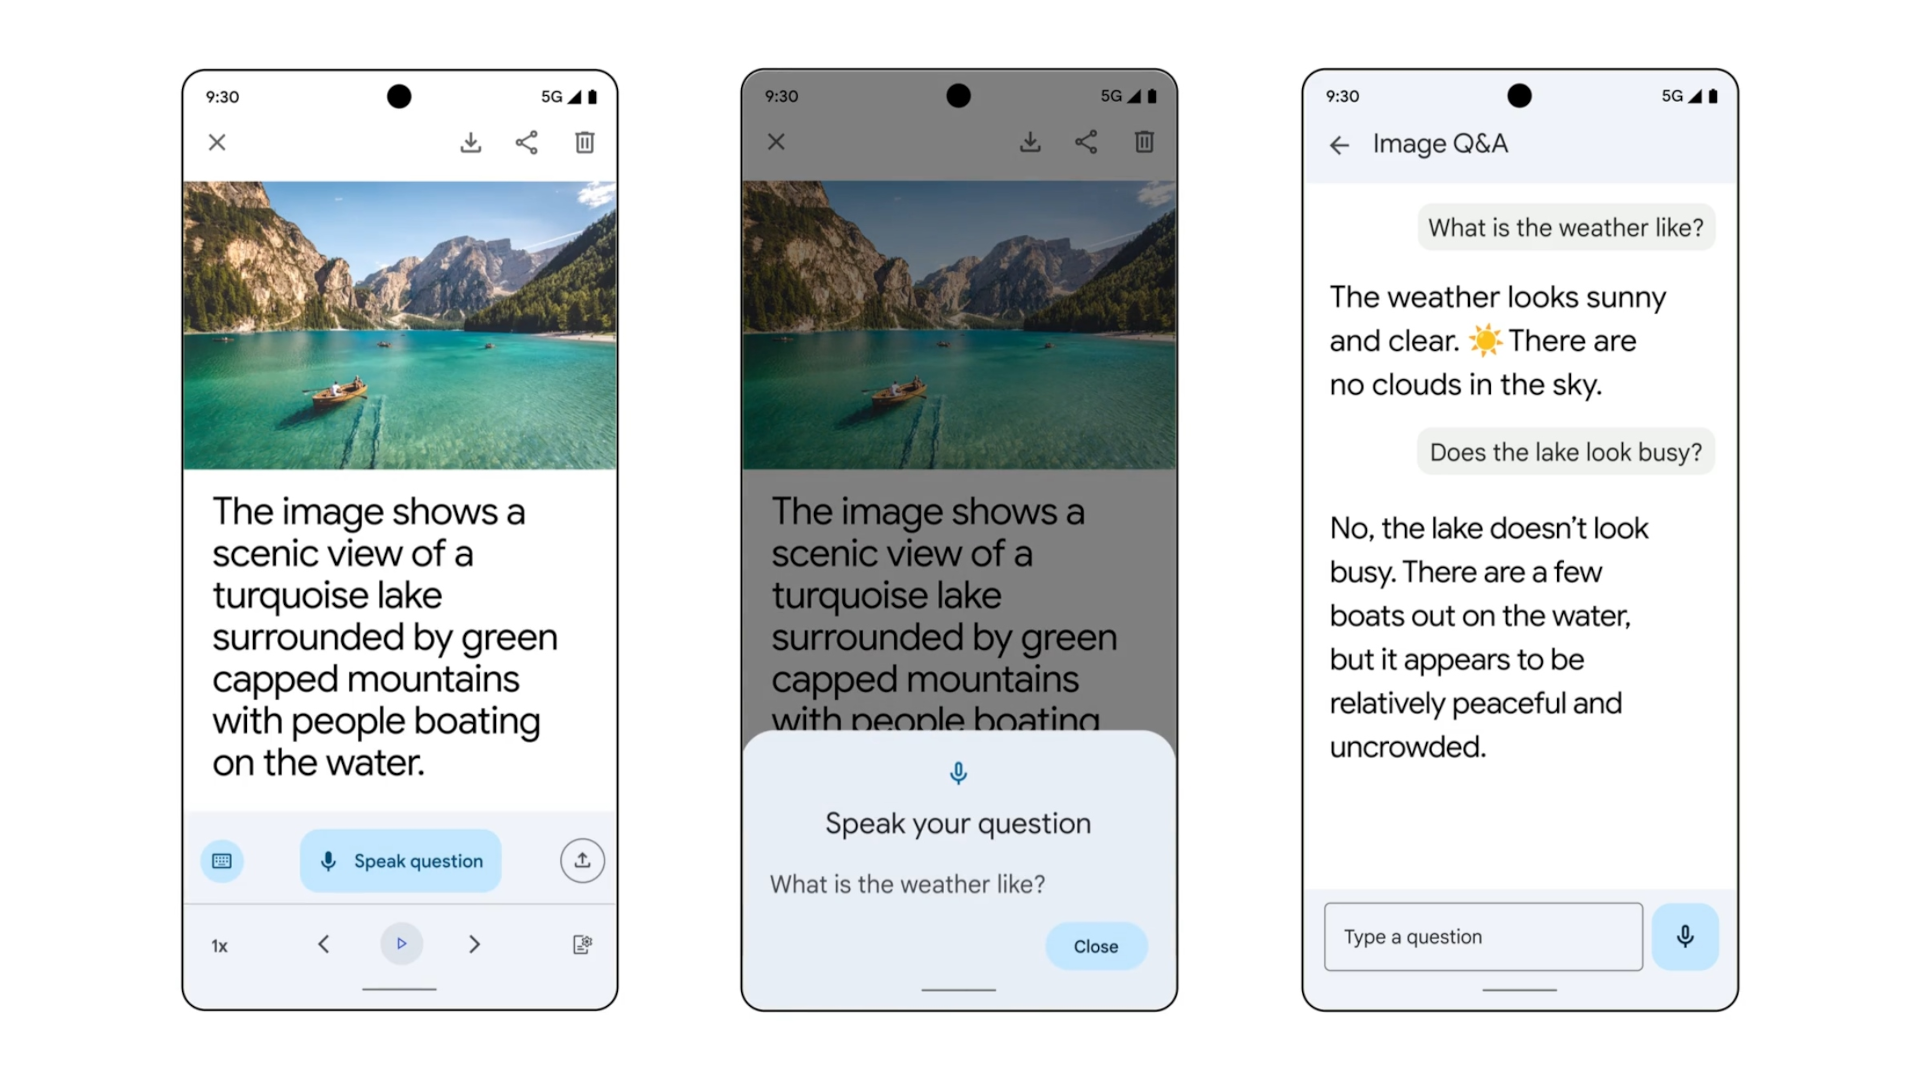
Task: Tap Close button on speak question modal
Action: [1095, 945]
